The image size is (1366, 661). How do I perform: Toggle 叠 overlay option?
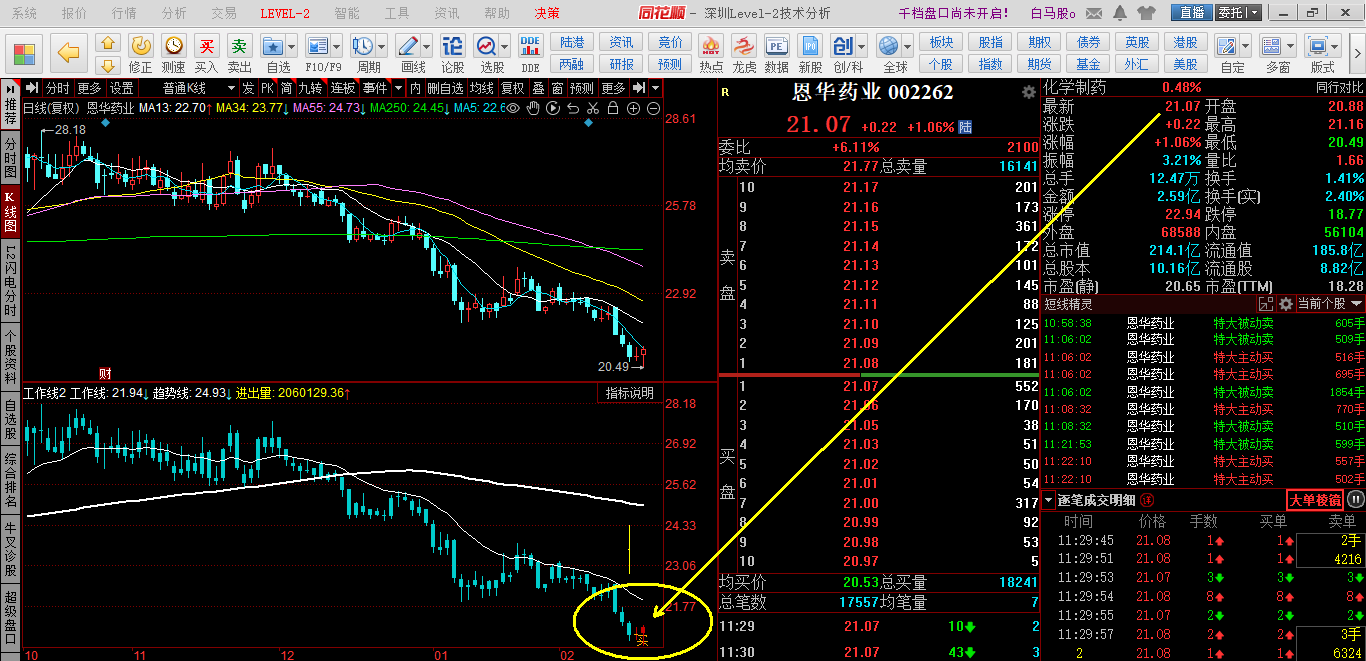(x=538, y=88)
